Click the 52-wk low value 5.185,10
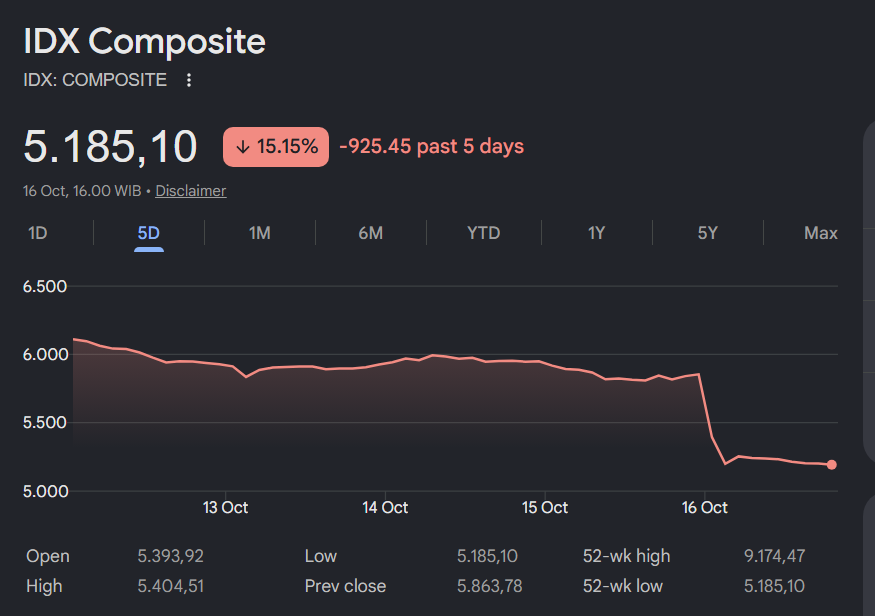Viewport: 875px width, 616px height. (774, 586)
